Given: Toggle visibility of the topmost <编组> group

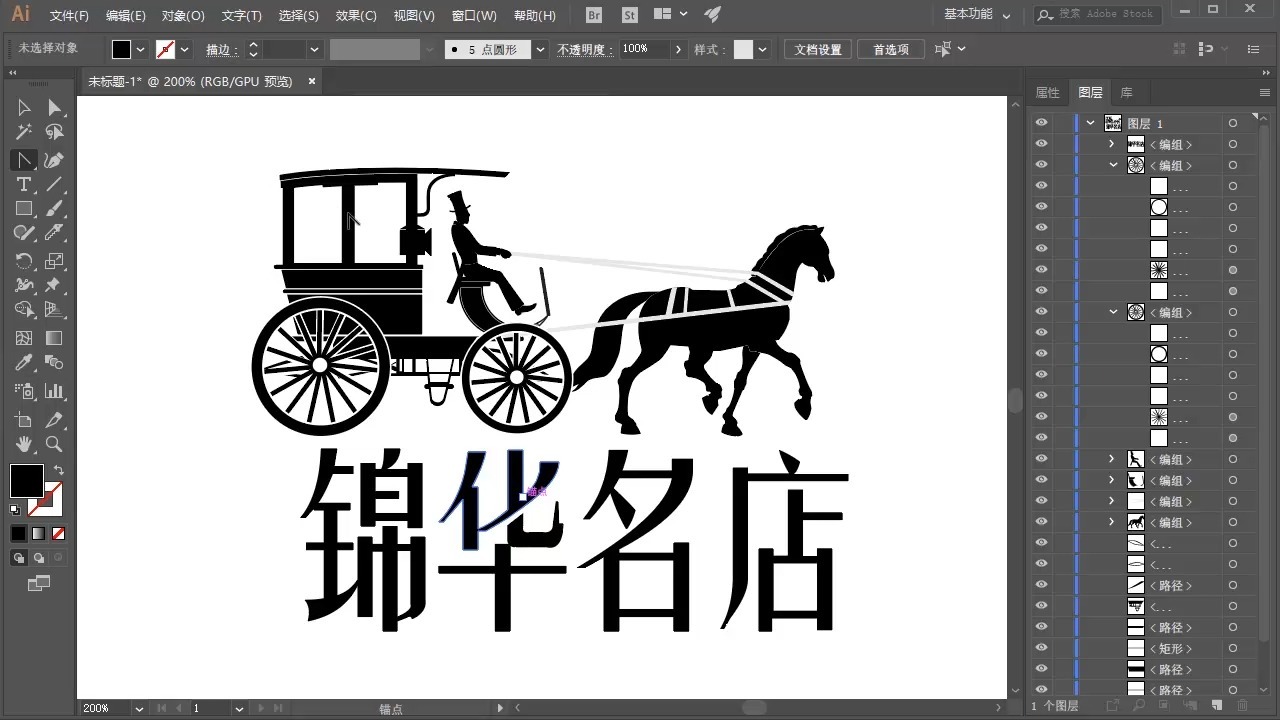Looking at the screenshot, I should tap(1041, 144).
